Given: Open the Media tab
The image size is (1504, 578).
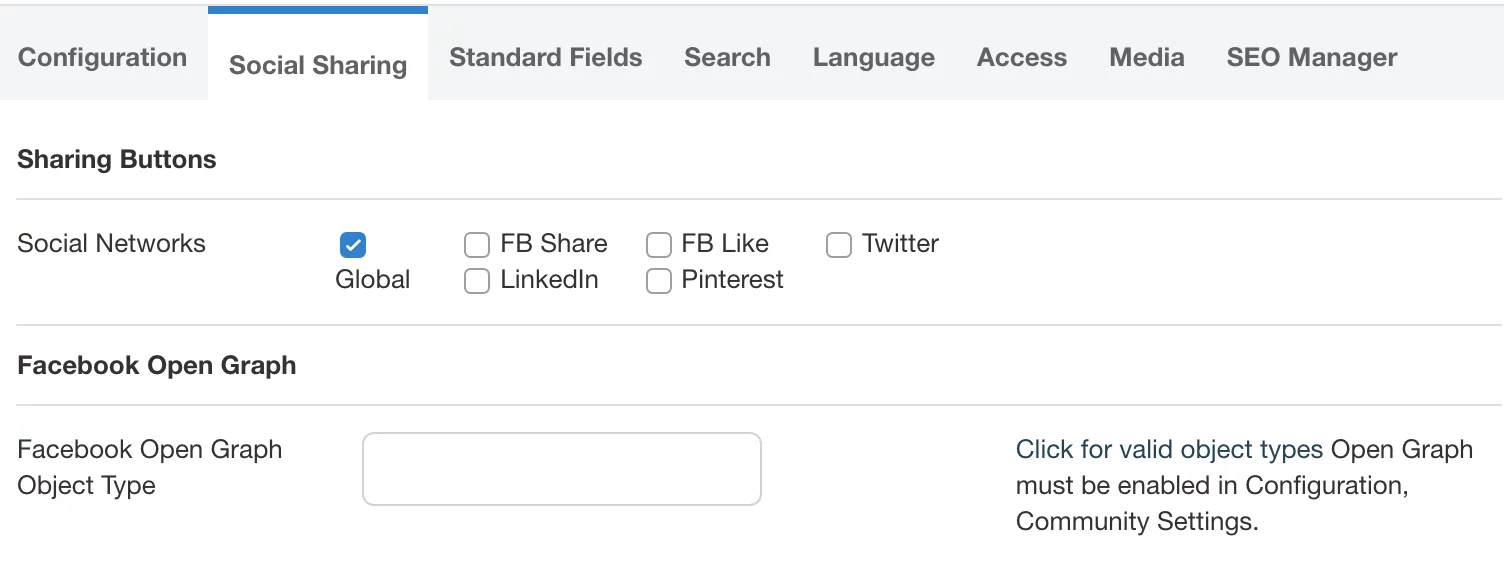Looking at the screenshot, I should tap(1146, 57).
